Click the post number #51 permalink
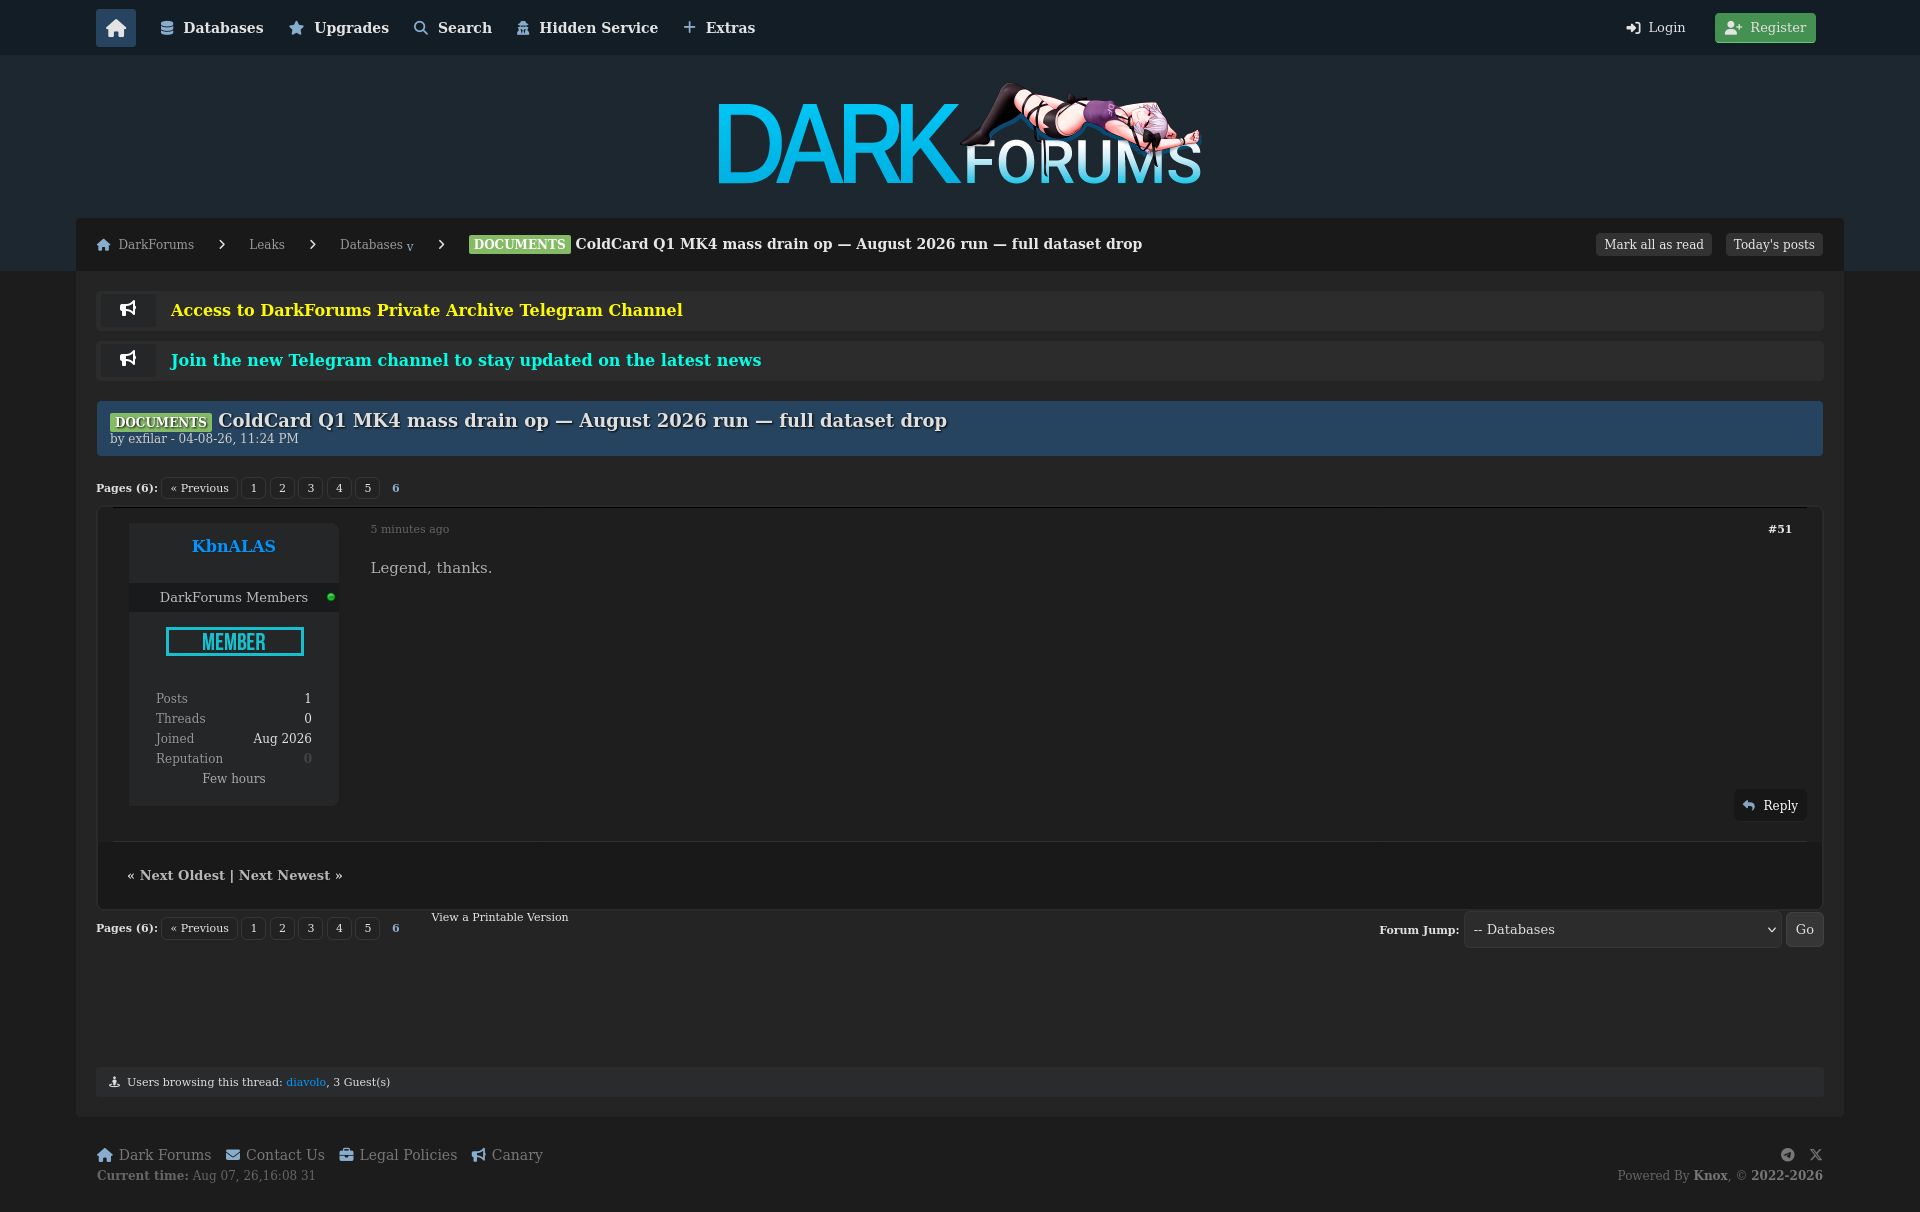 pyautogui.click(x=1780, y=529)
